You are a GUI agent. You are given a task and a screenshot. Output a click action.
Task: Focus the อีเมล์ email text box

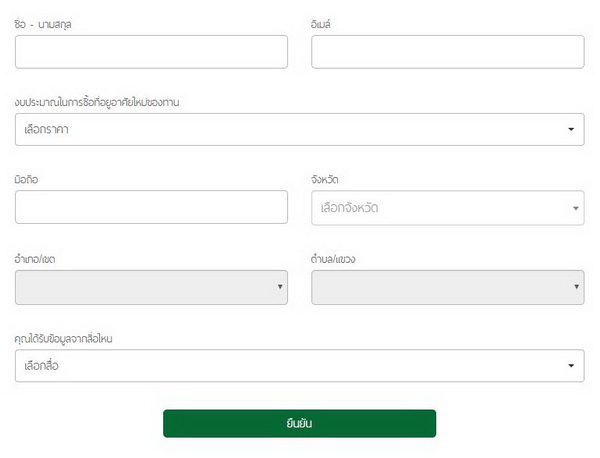(x=447, y=52)
